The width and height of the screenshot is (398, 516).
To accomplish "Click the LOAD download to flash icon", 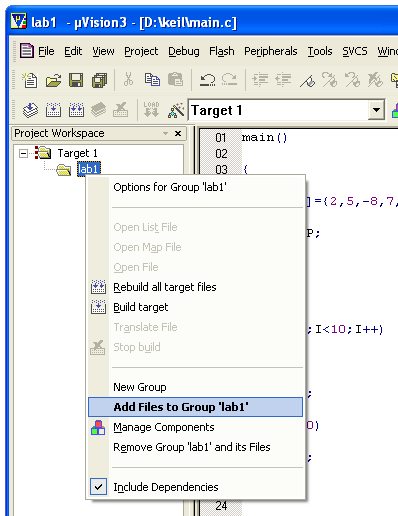I will tap(151, 110).
